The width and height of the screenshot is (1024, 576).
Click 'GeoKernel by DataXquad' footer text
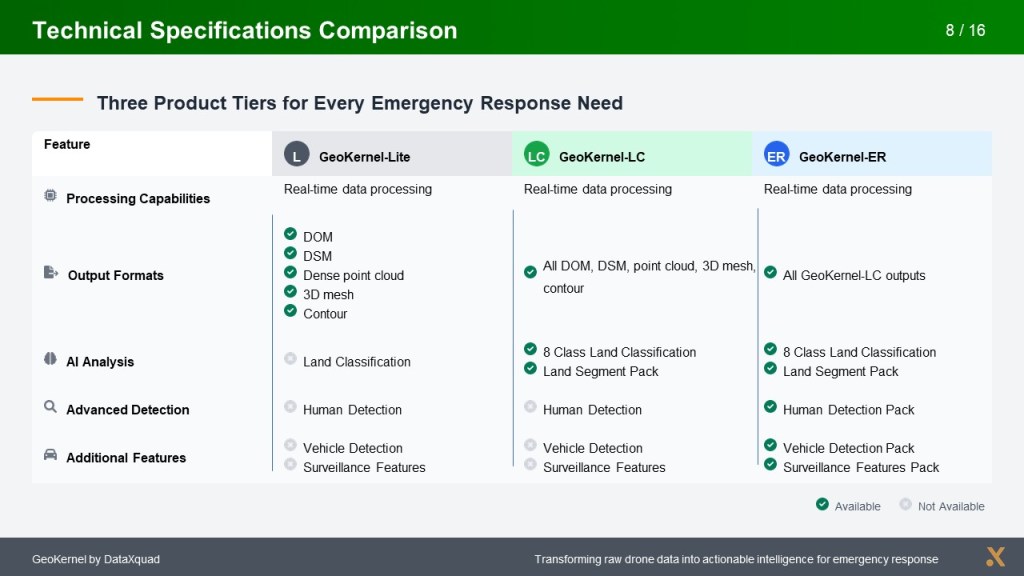pos(96,559)
